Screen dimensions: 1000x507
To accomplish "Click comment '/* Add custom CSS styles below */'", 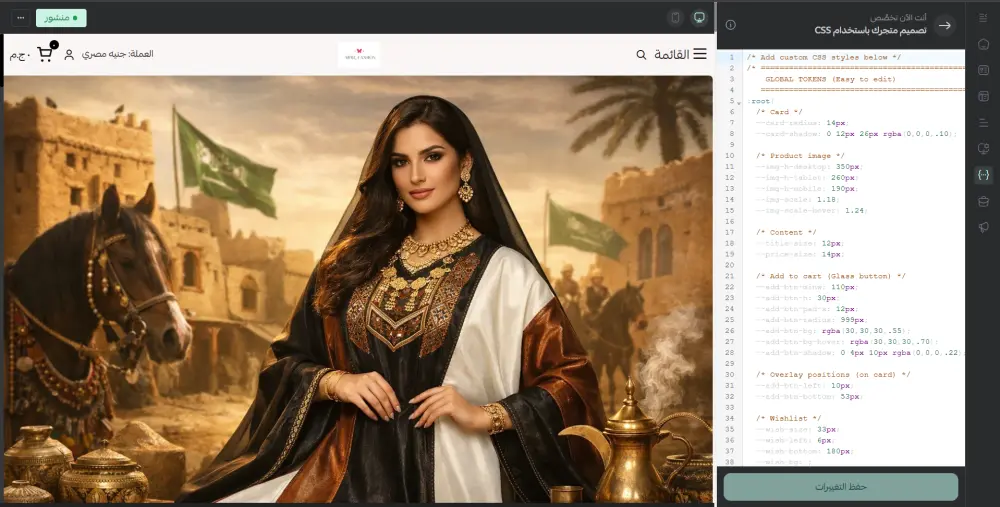I will pyautogui.click(x=824, y=57).
